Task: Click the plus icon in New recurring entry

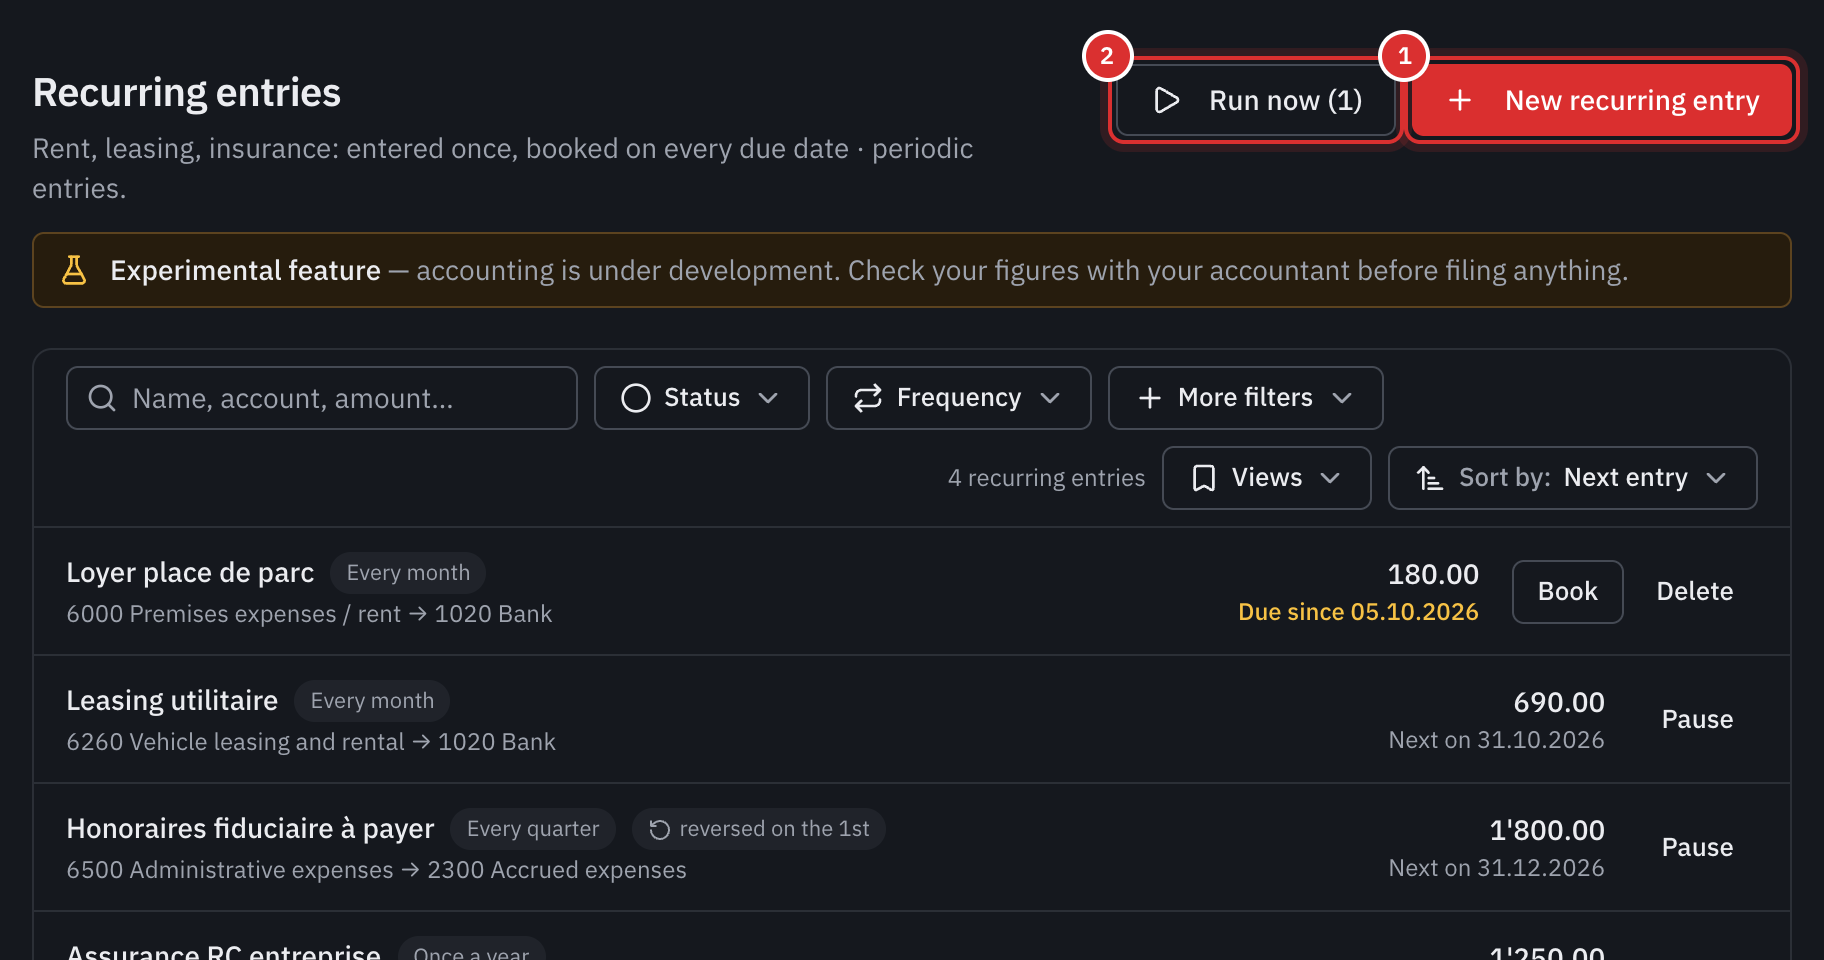Action: point(1460,100)
